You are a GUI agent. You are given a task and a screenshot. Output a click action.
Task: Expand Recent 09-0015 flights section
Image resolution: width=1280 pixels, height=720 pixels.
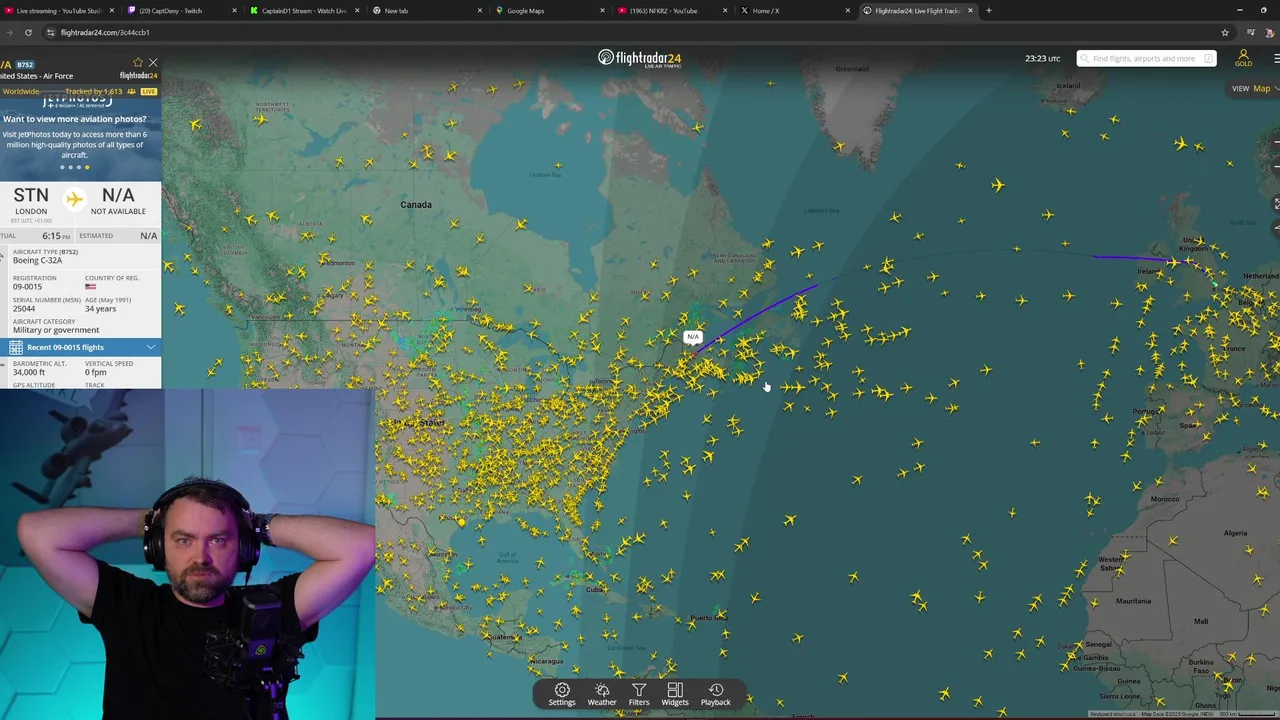coord(81,347)
